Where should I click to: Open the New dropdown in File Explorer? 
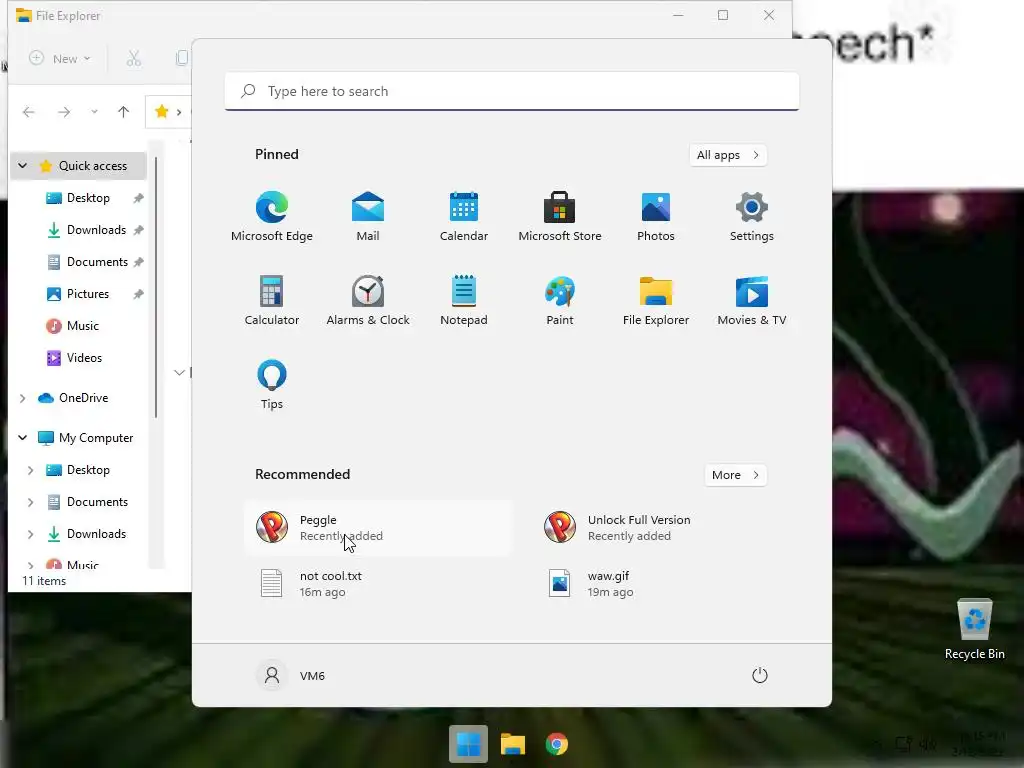(59, 59)
